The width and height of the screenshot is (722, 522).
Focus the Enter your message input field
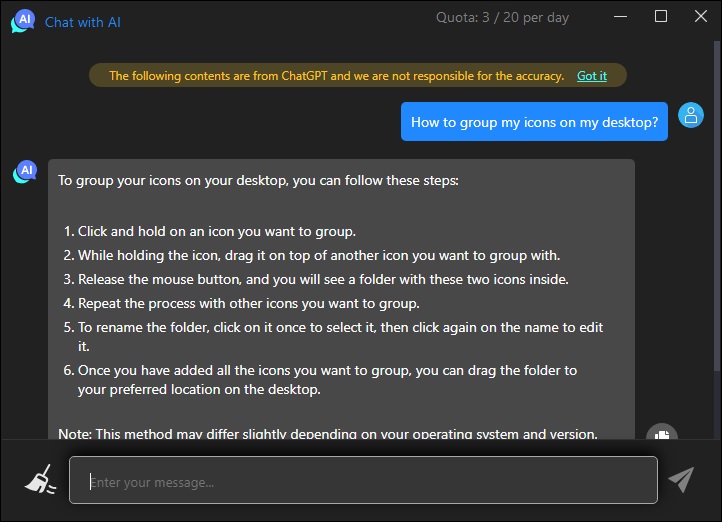tap(363, 480)
